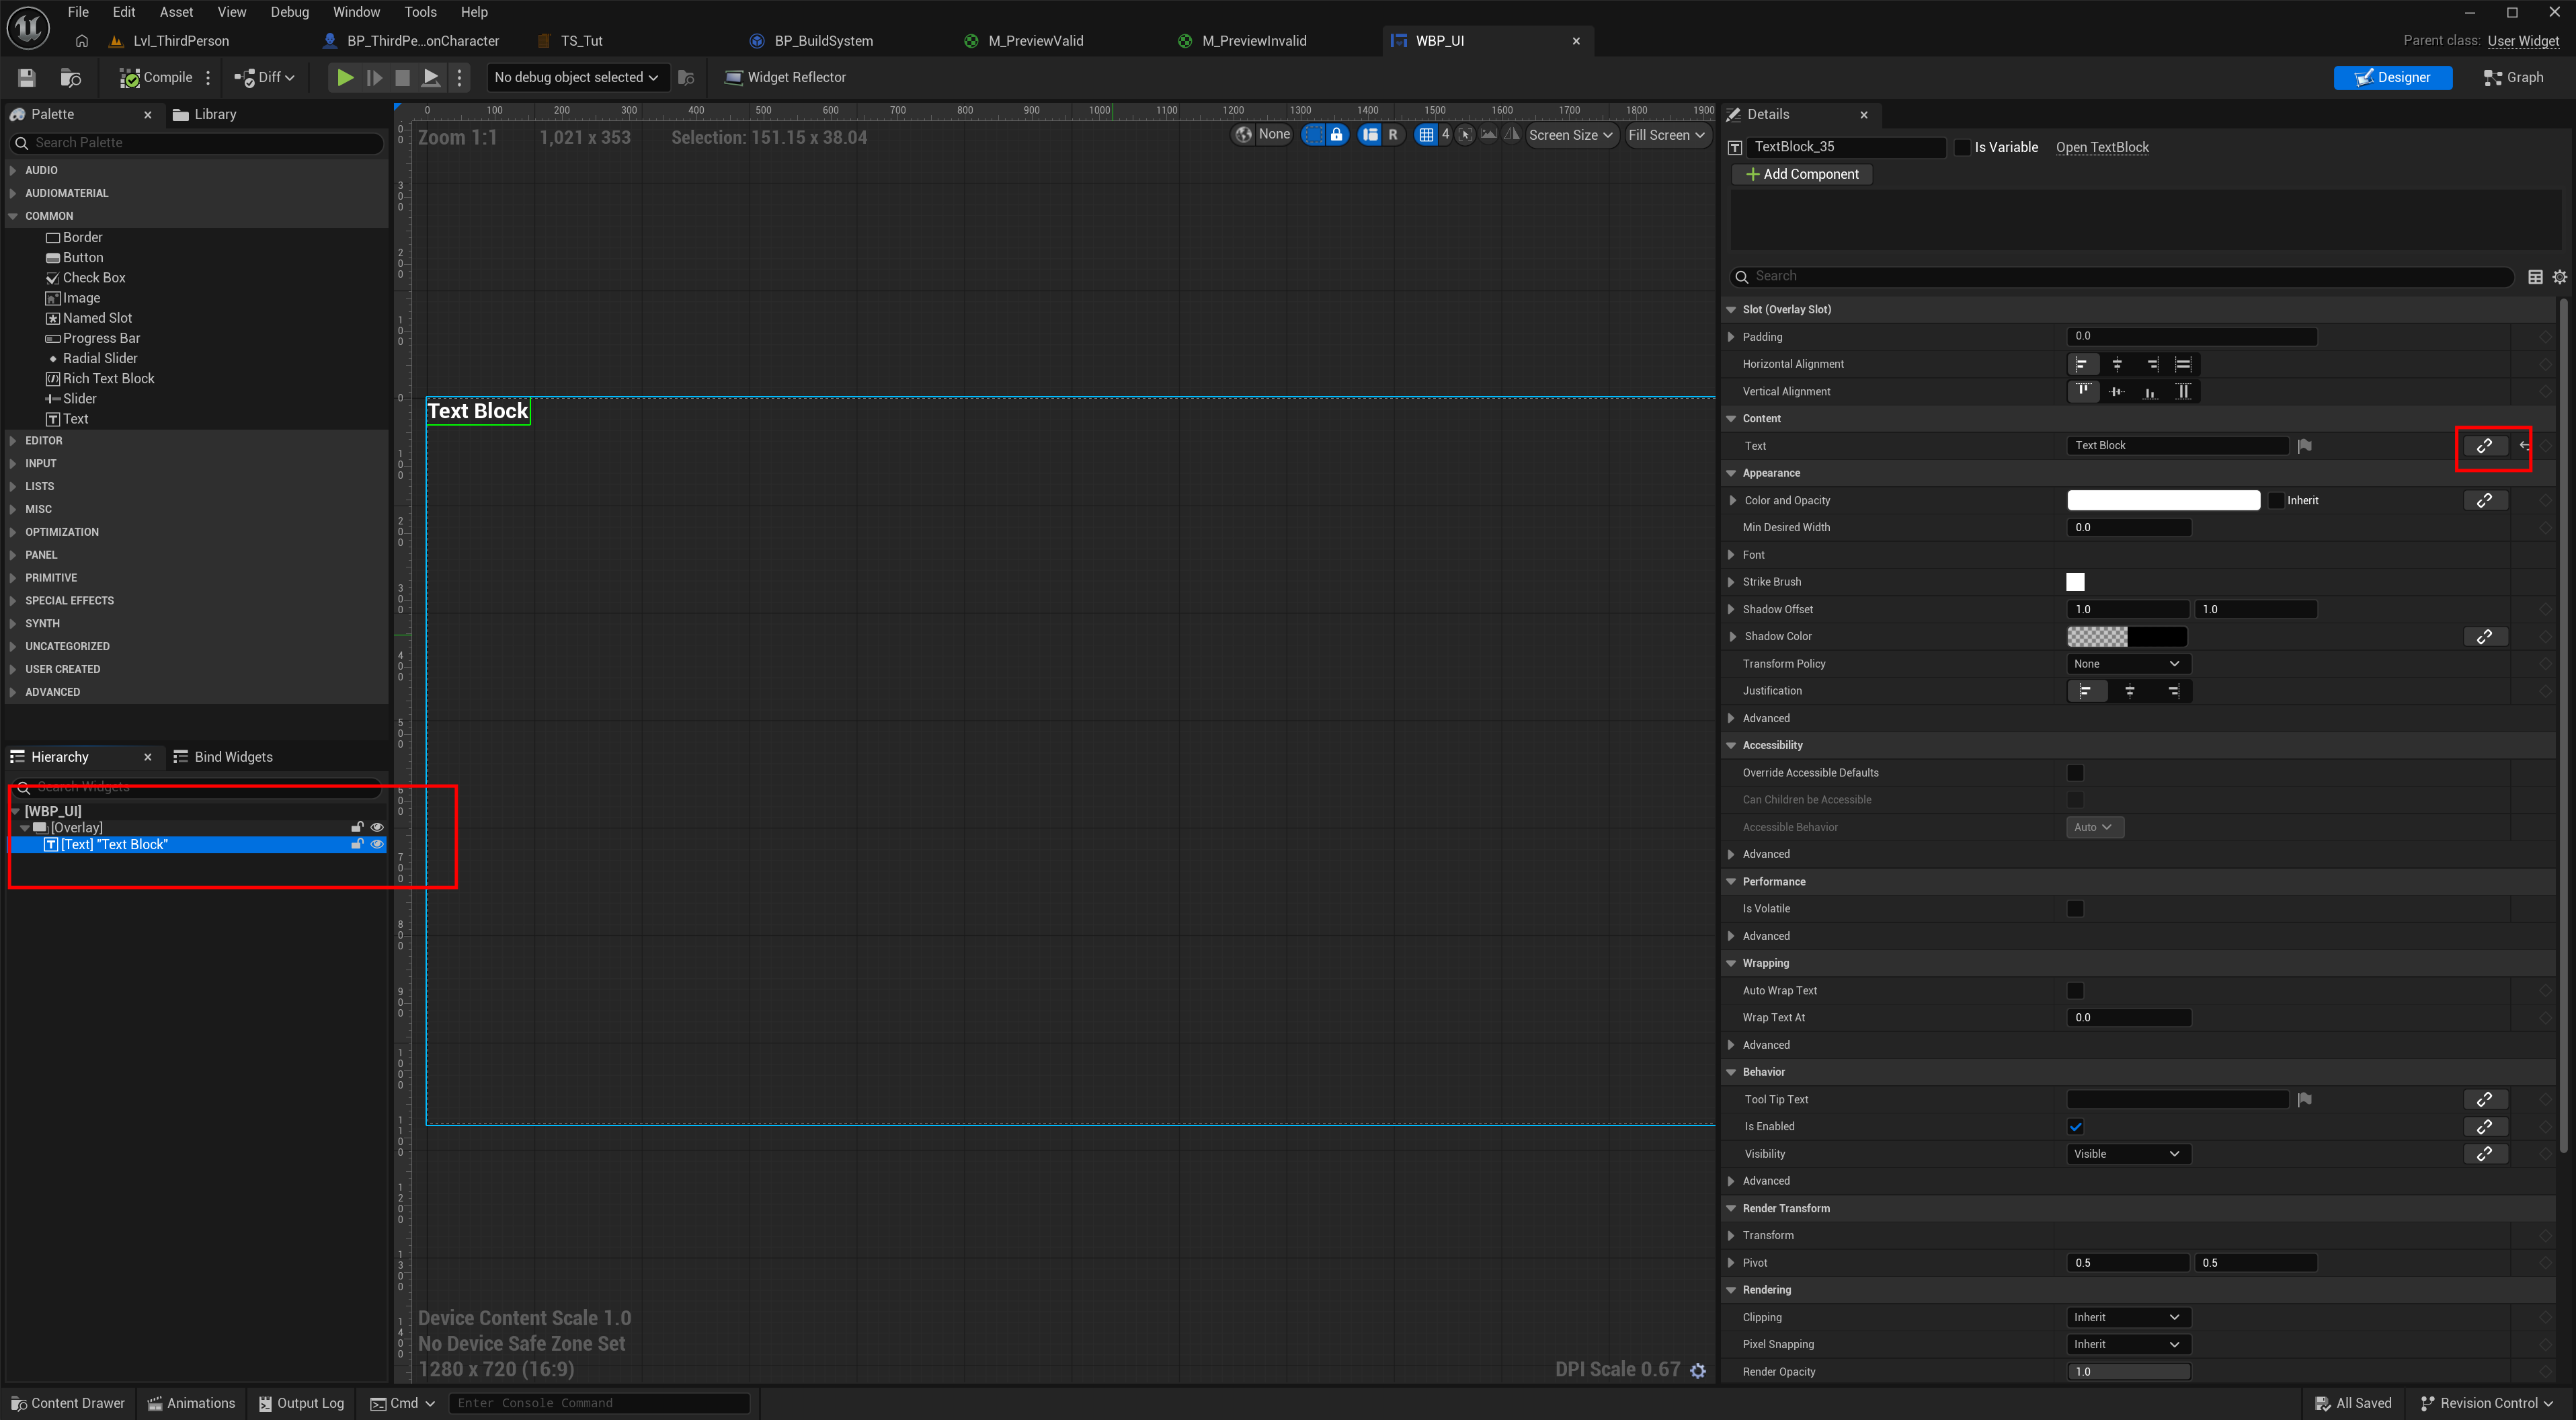The image size is (2576, 1420).
Task: Hide the Text Block via eye icon
Action: tap(377, 845)
